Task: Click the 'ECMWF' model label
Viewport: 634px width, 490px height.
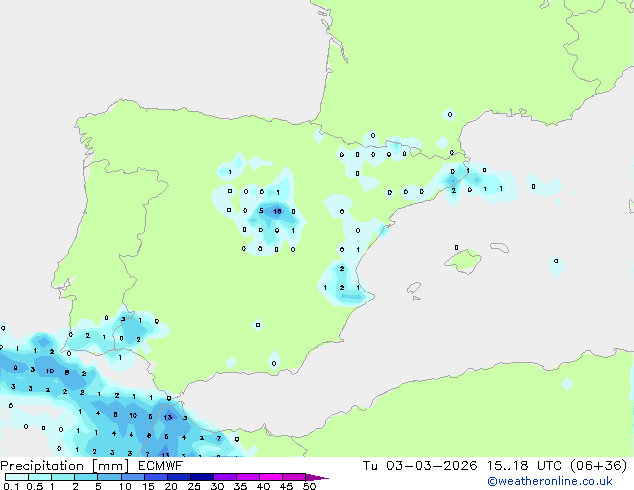Action: 161,466
